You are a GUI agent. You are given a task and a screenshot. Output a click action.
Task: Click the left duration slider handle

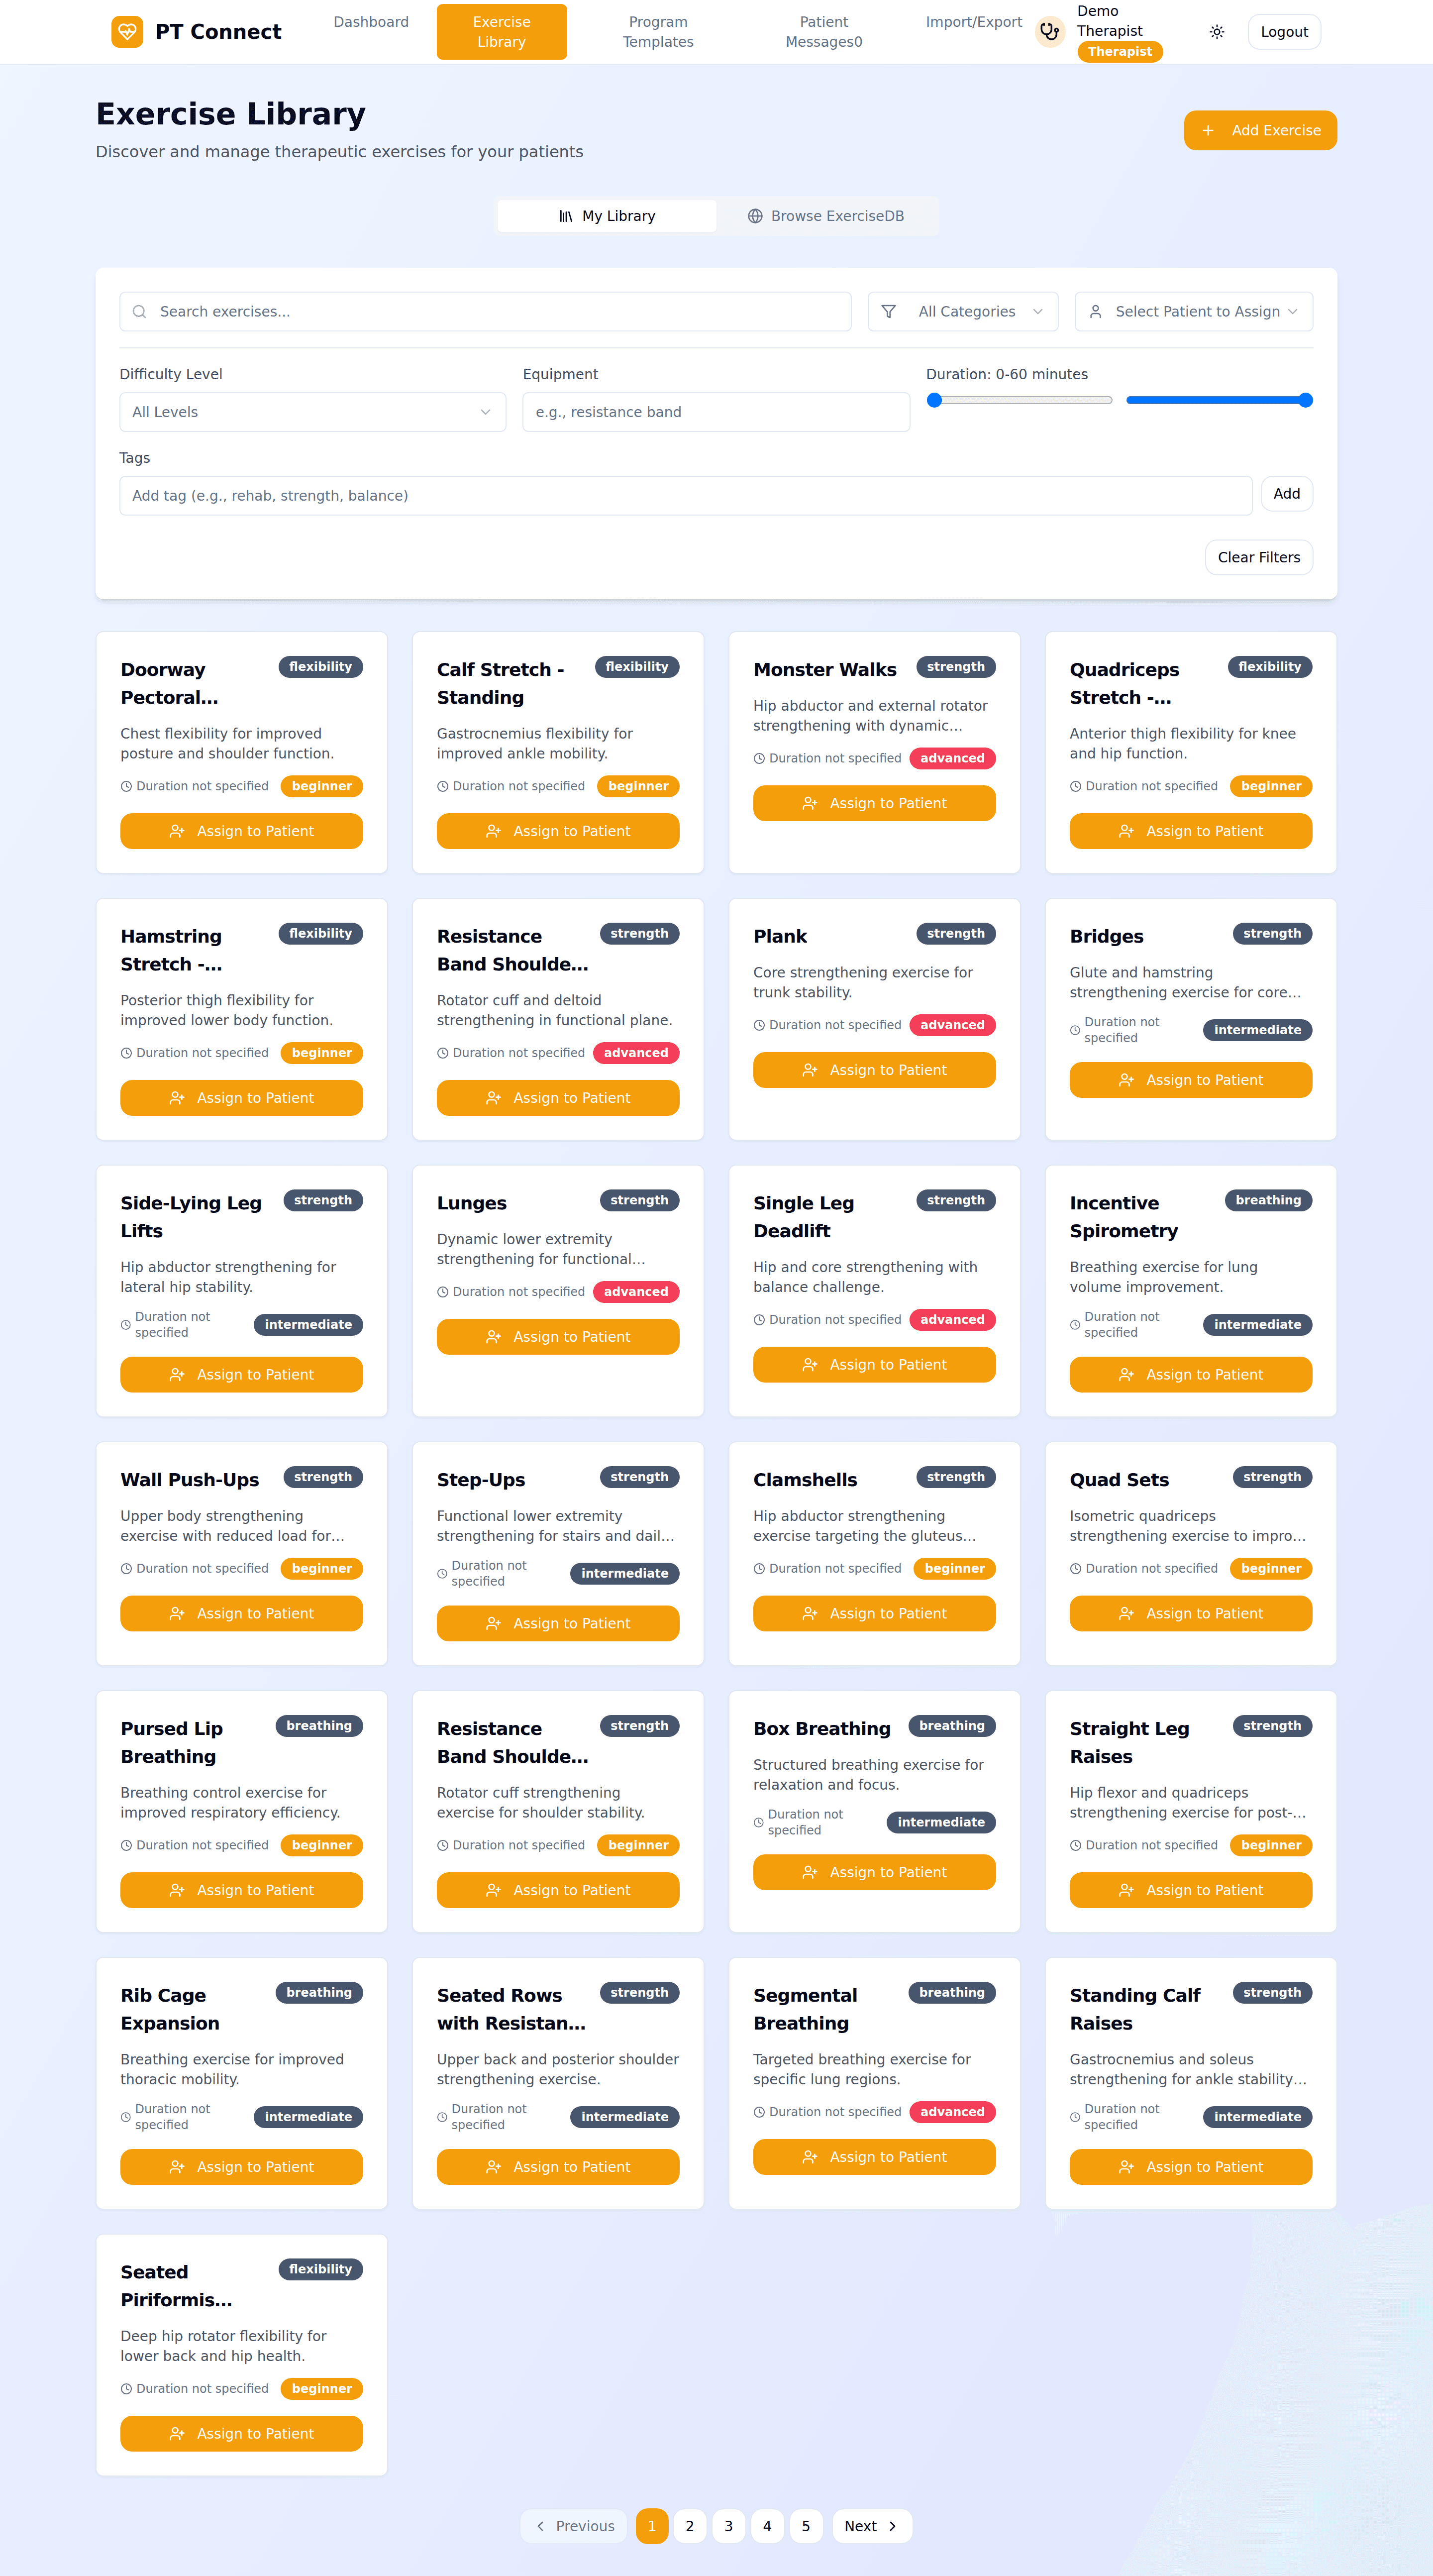(x=935, y=400)
